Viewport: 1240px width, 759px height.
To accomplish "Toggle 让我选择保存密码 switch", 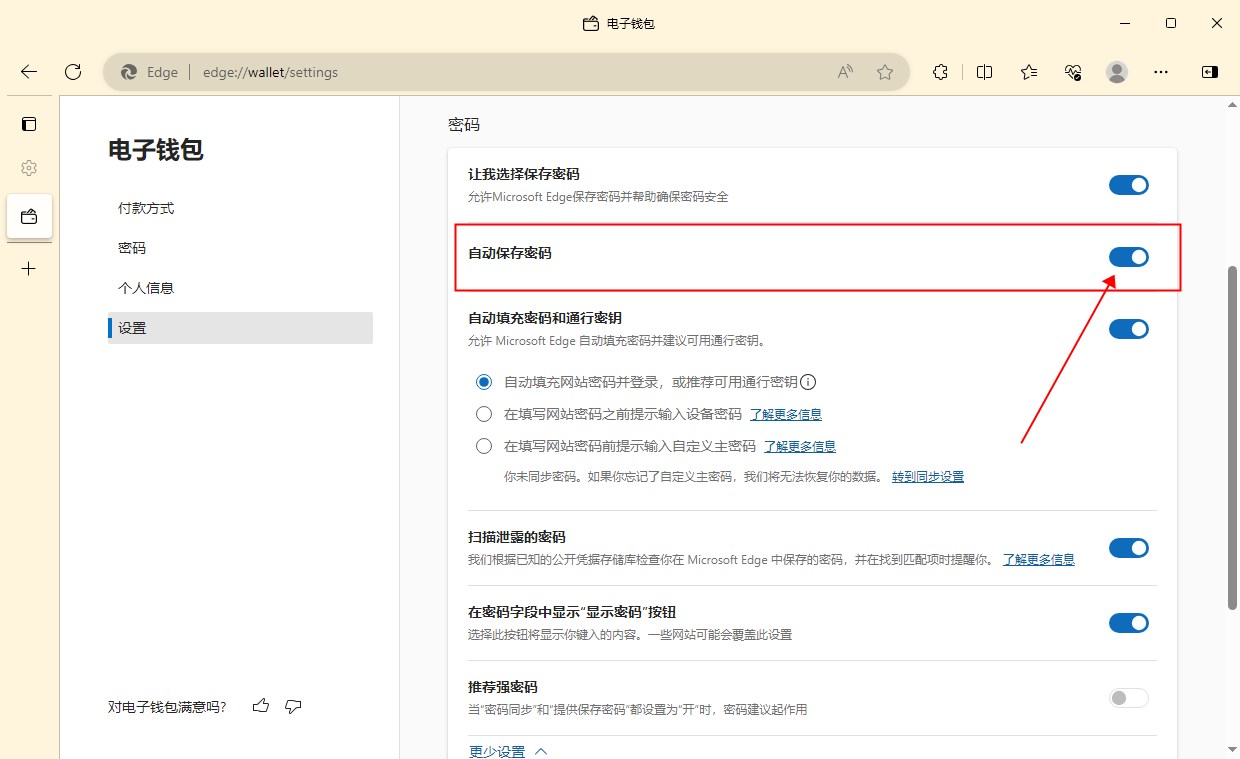I will [x=1129, y=185].
